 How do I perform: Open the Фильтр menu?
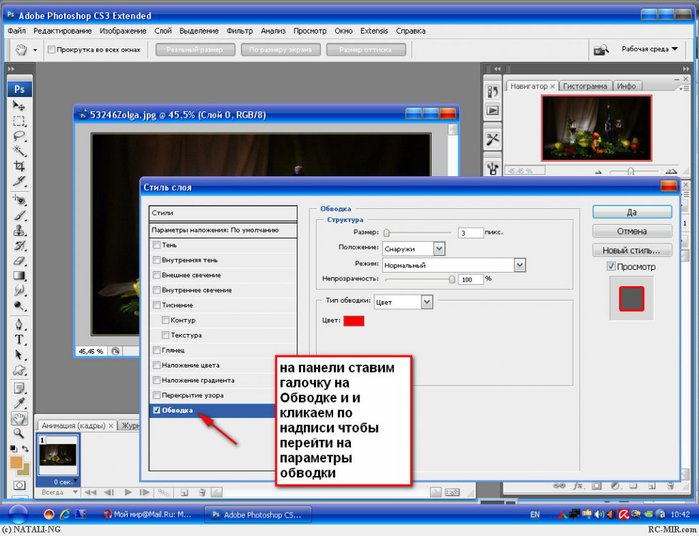coord(239,31)
